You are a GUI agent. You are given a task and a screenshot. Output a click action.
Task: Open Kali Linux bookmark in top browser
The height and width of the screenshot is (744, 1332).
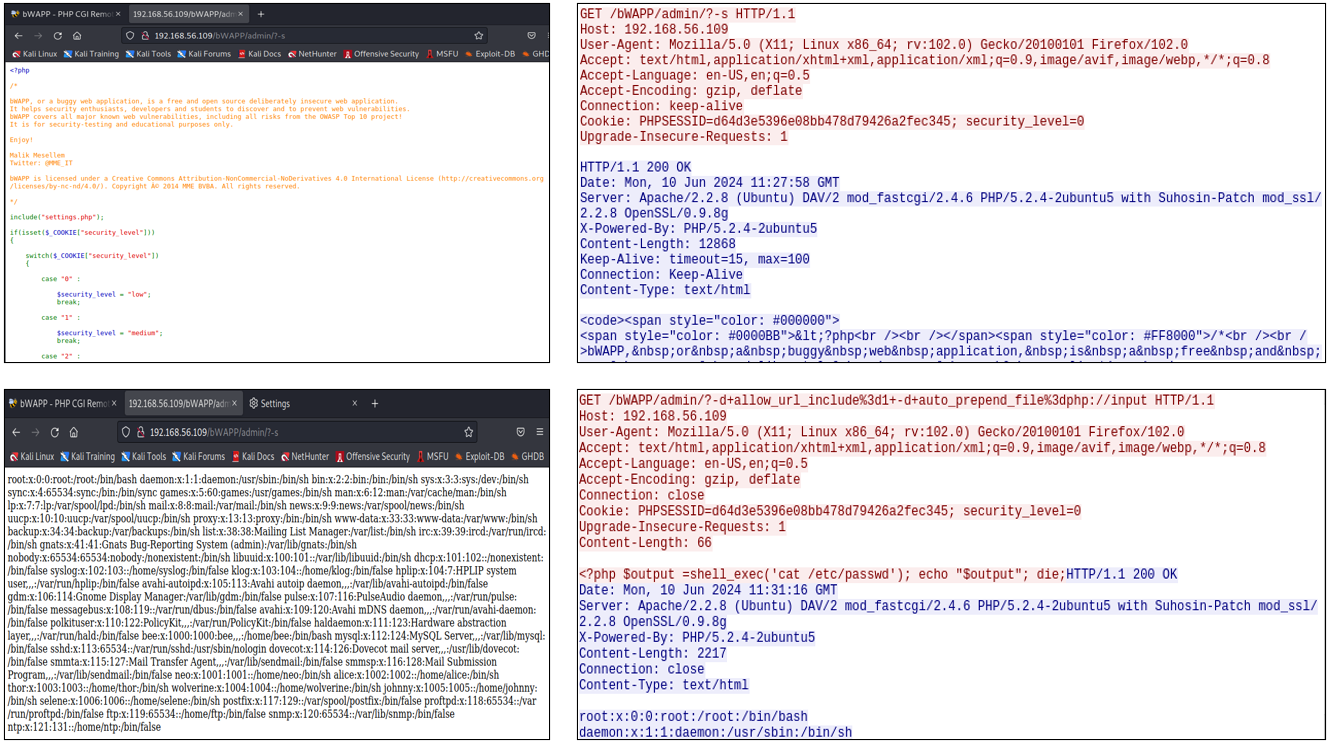coord(35,54)
